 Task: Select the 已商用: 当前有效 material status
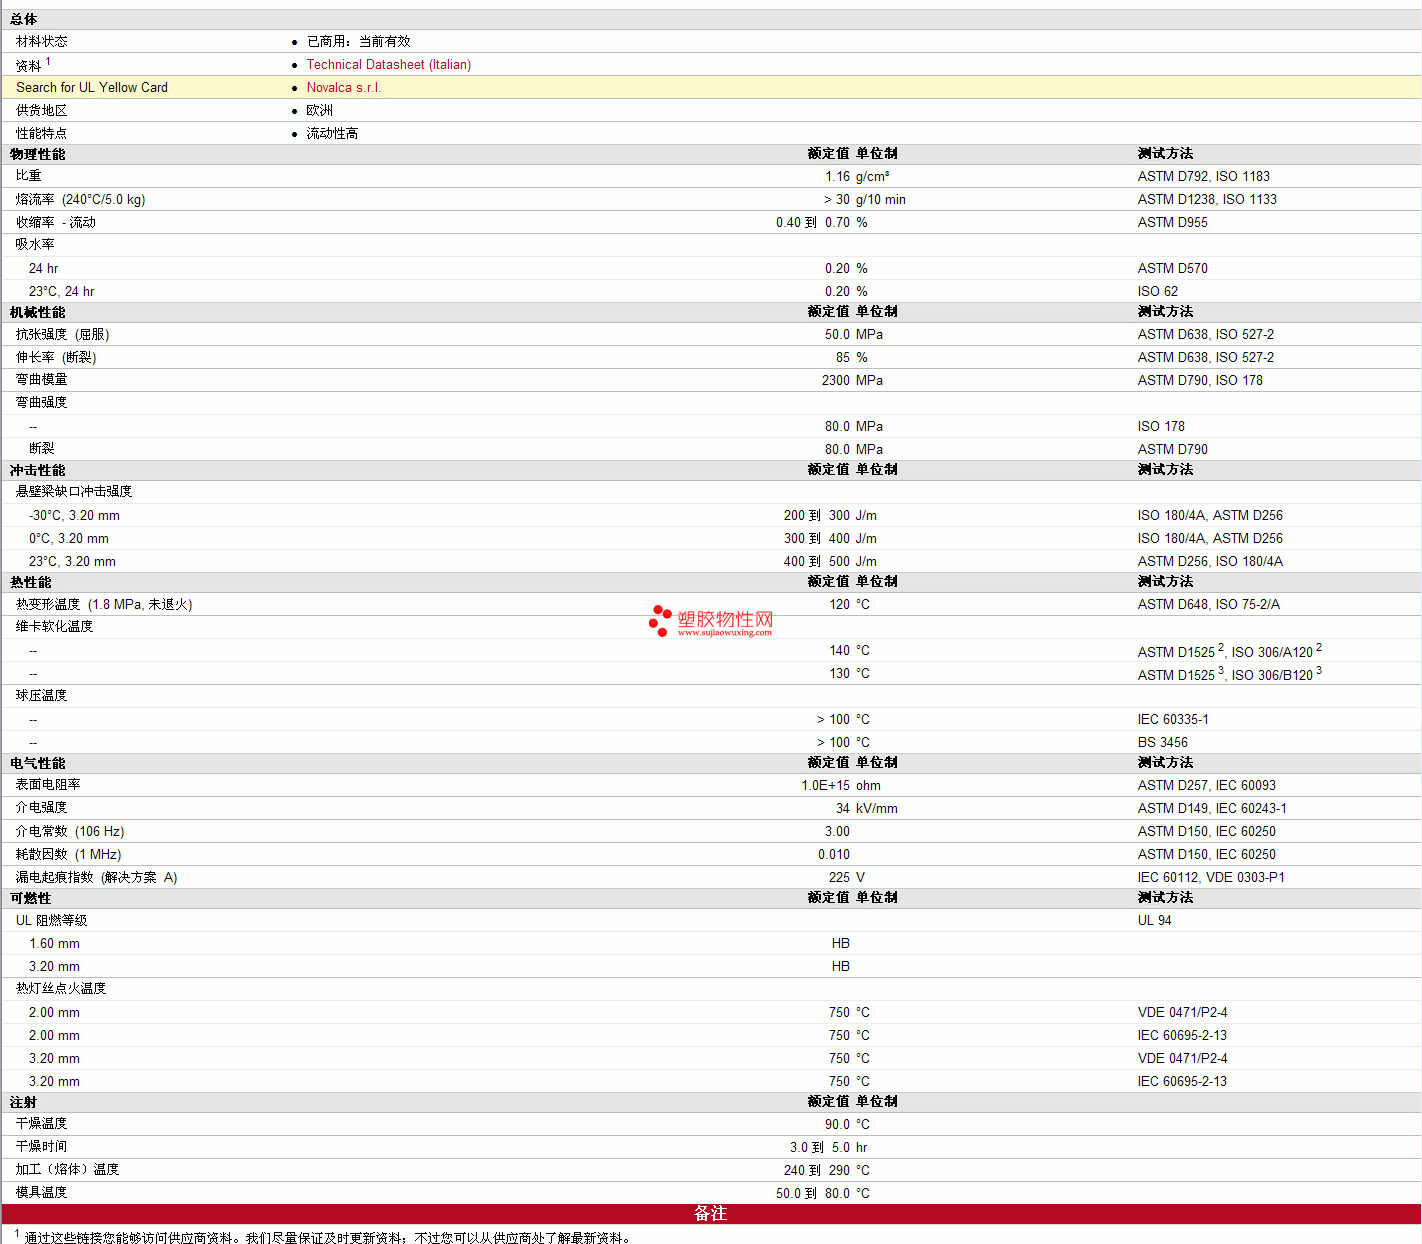359,42
